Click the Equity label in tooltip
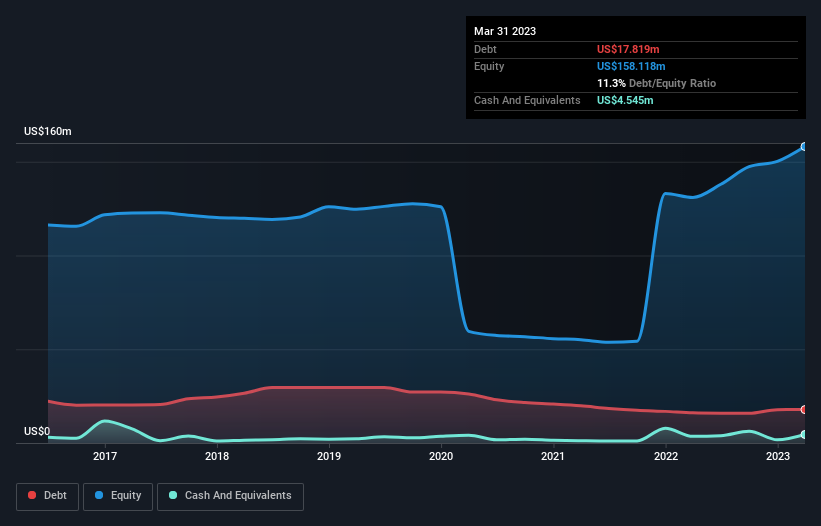Screen dimensions: 821x526 pyautogui.click(x=489, y=66)
